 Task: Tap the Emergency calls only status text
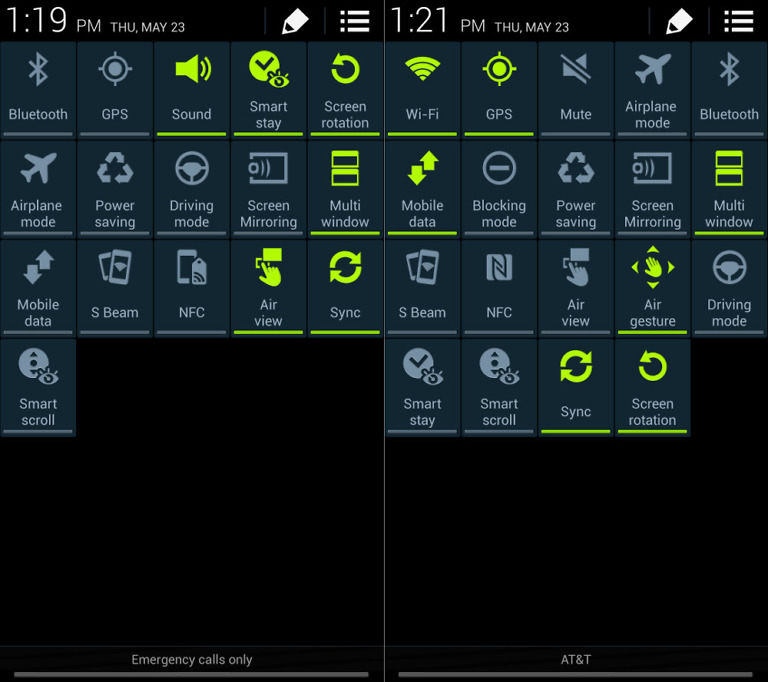[192, 660]
